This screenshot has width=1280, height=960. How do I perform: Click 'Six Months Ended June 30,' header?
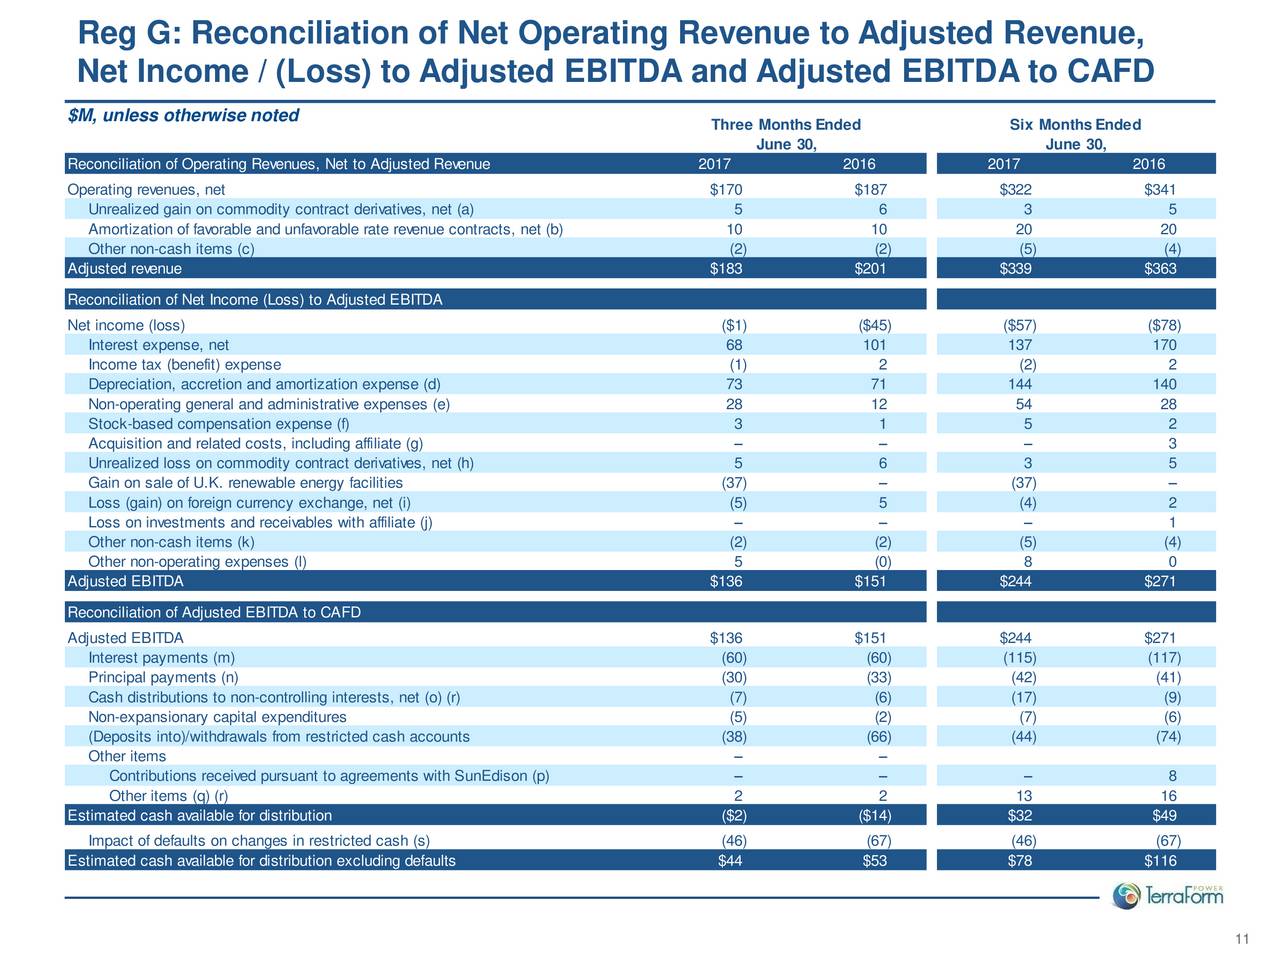click(1075, 134)
